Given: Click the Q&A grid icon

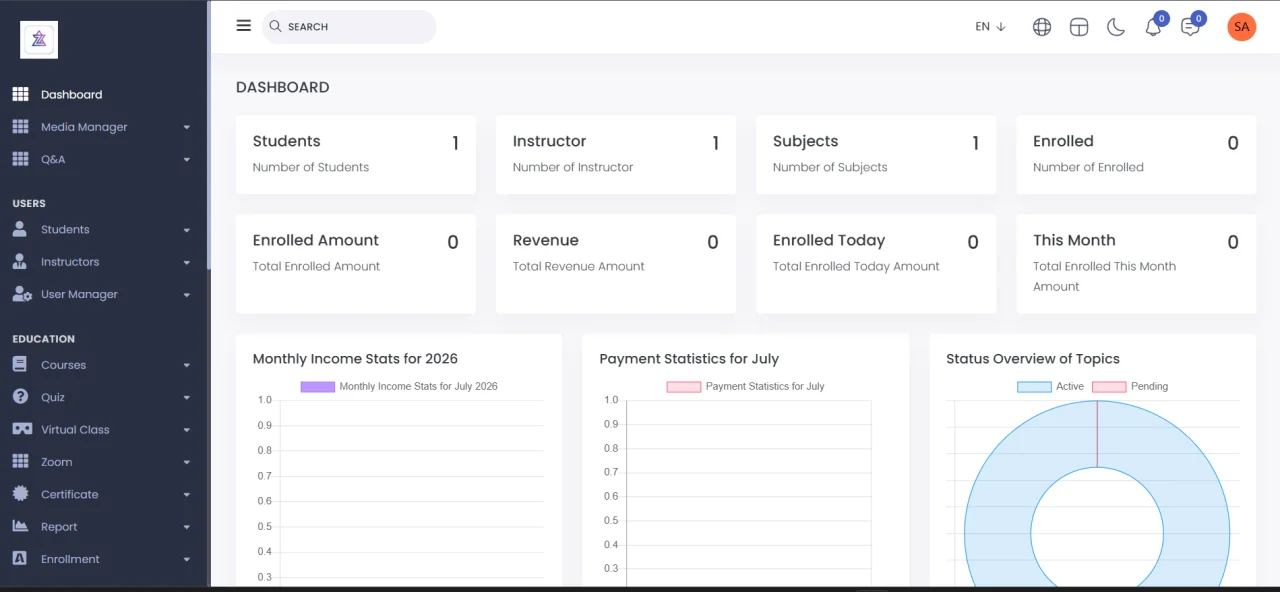Looking at the screenshot, I should tap(20, 159).
